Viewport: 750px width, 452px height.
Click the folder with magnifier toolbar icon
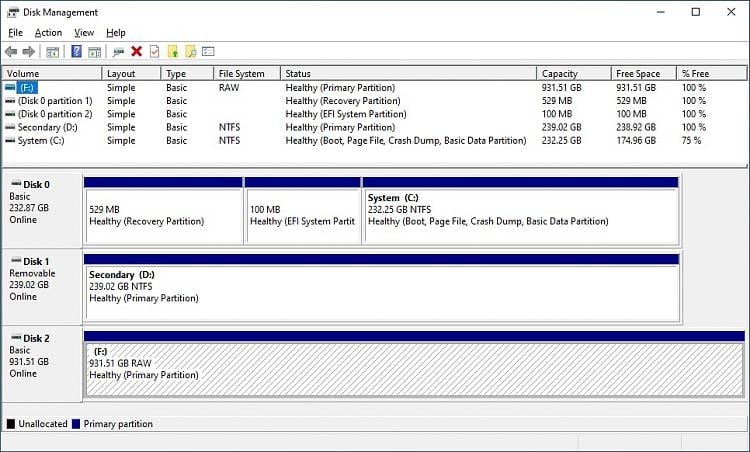[x=191, y=51]
